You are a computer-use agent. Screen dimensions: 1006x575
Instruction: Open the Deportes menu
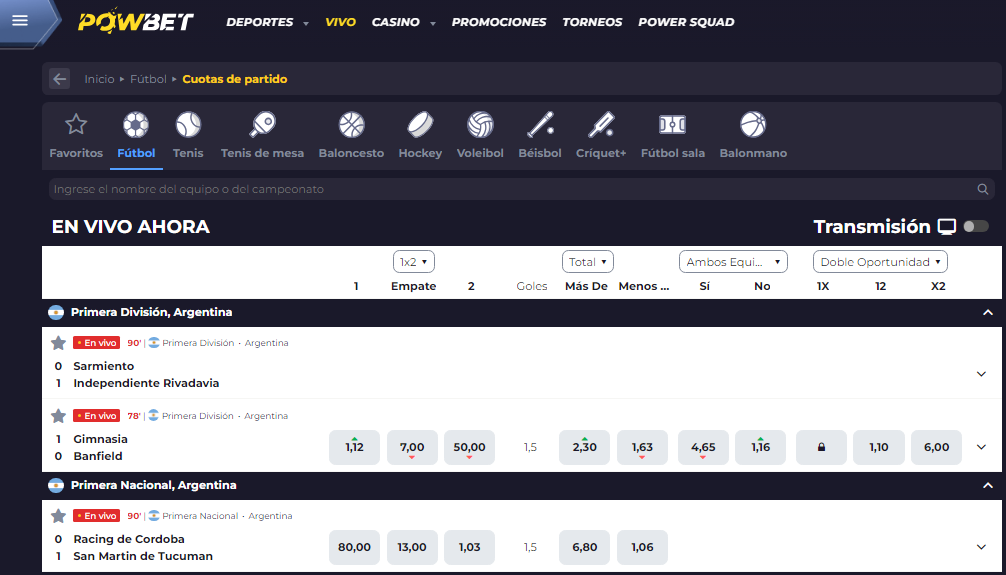click(x=268, y=22)
